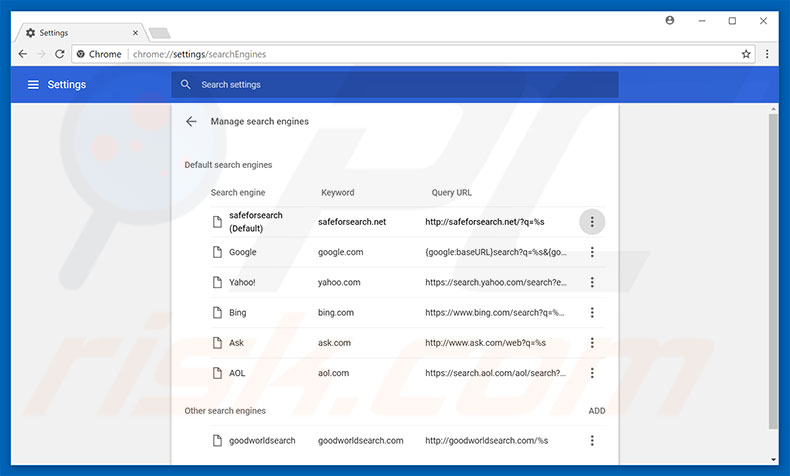This screenshot has height=476, width=790.
Task: Select the goodworldsearch engine name
Action: coord(262,440)
